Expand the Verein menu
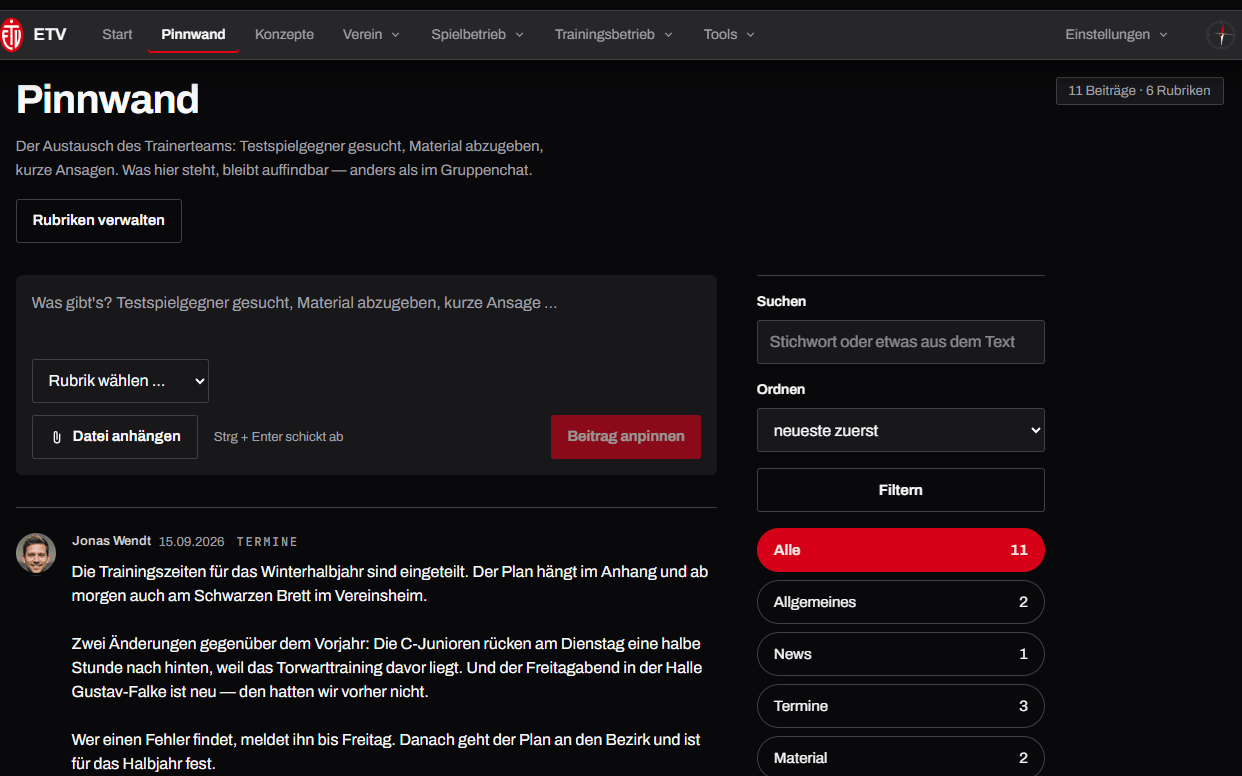The image size is (1242, 776). point(371,34)
